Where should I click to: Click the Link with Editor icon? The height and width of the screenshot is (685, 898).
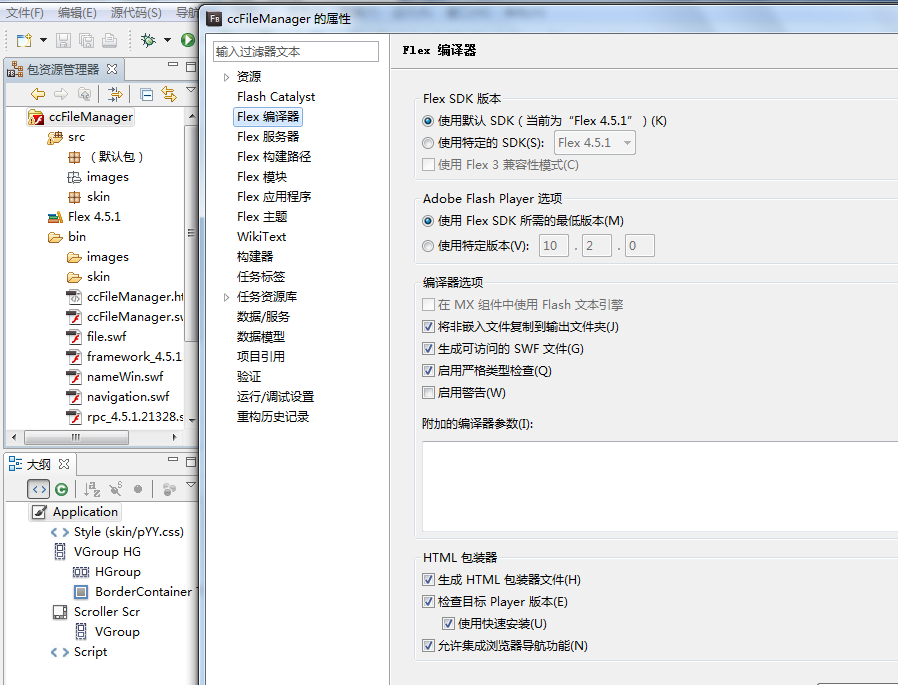coord(169,94)
